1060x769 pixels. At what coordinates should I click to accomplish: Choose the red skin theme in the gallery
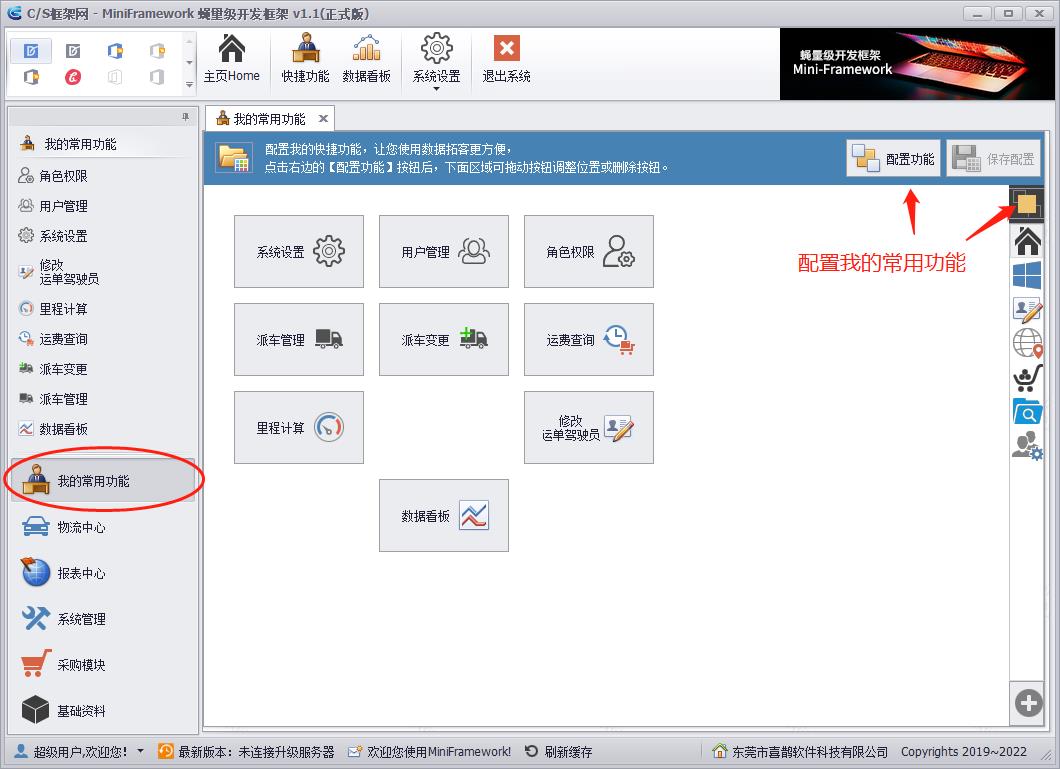coord(73,77)
